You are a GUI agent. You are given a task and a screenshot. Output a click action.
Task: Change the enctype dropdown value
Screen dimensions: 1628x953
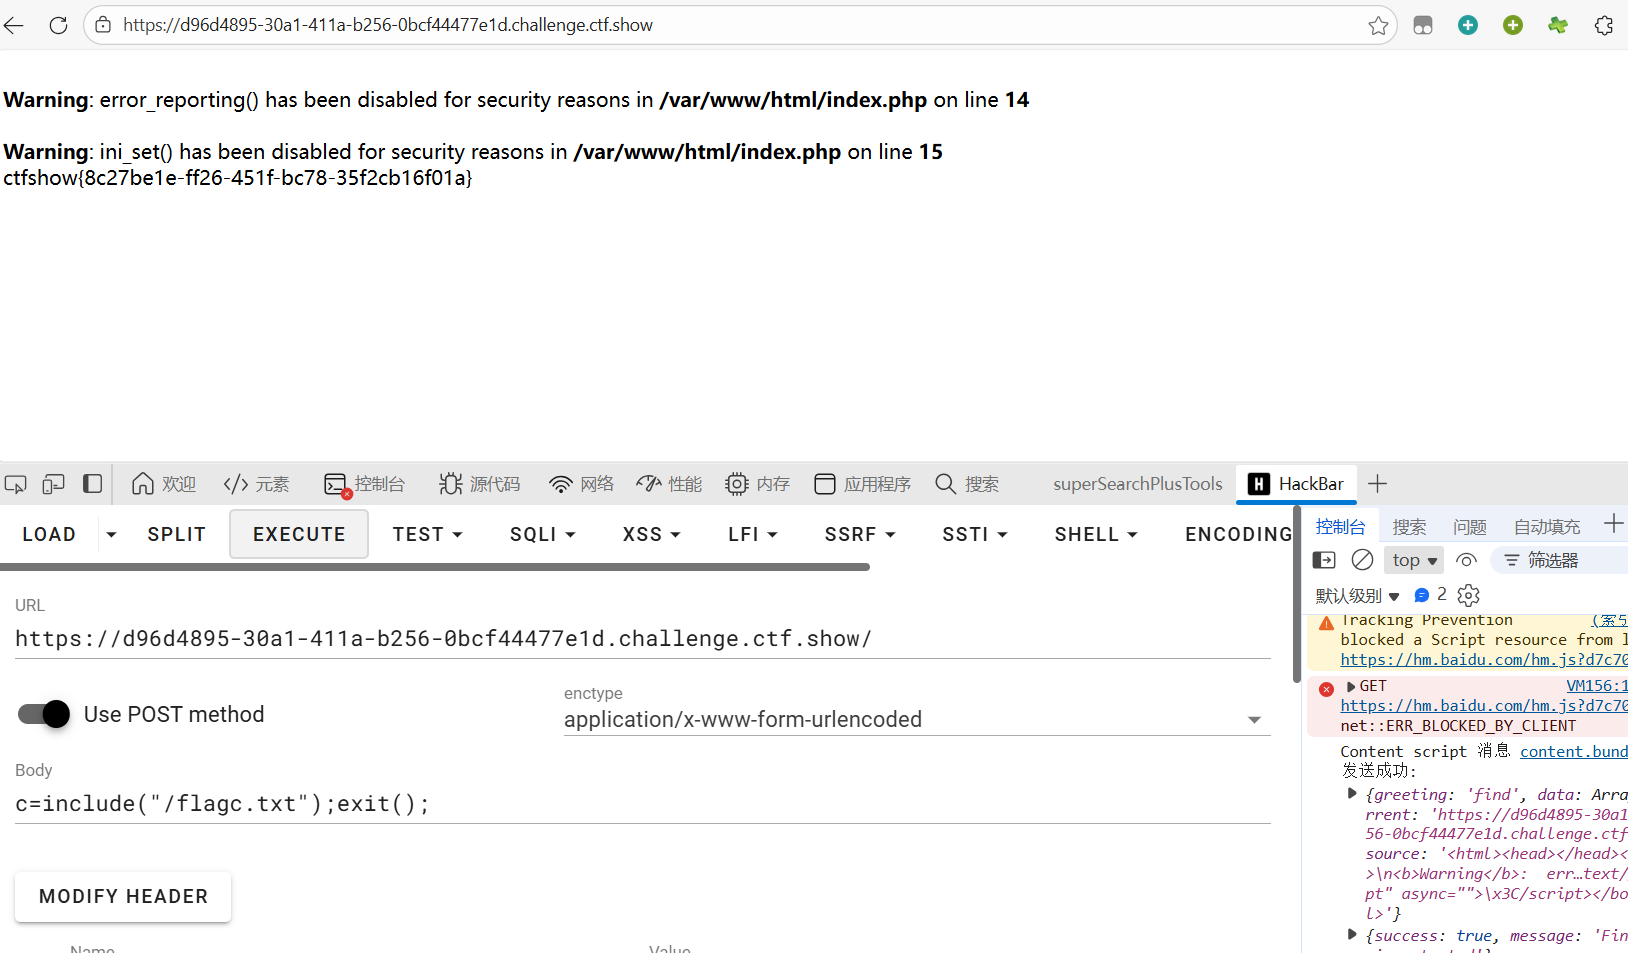[916, 720]
